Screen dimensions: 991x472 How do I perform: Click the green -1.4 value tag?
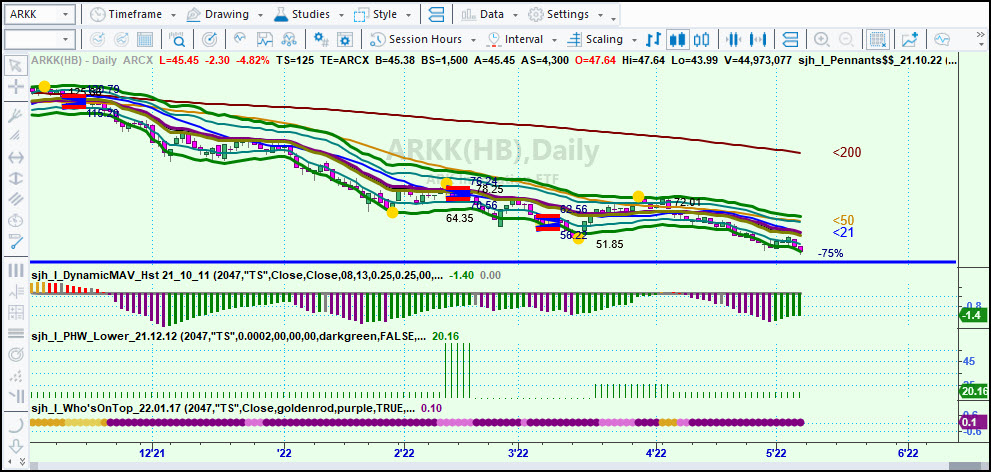pos(973,315)
